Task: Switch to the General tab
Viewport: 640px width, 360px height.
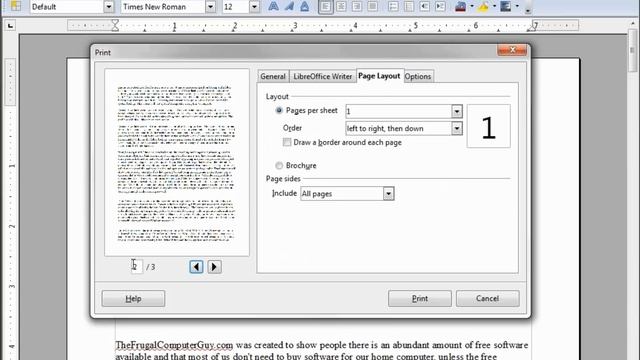Action: pos(273,77)
